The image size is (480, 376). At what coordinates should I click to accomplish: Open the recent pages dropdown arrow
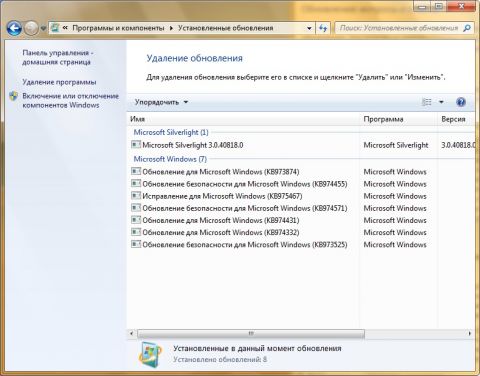(x=43, y=28)
